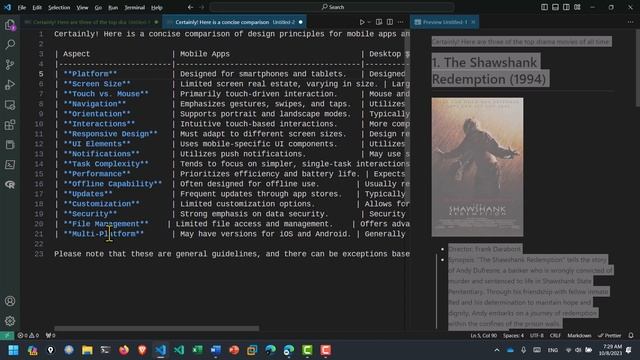
Task: Open the Explorer view in activity bar
Action: [x=10, y=25]
